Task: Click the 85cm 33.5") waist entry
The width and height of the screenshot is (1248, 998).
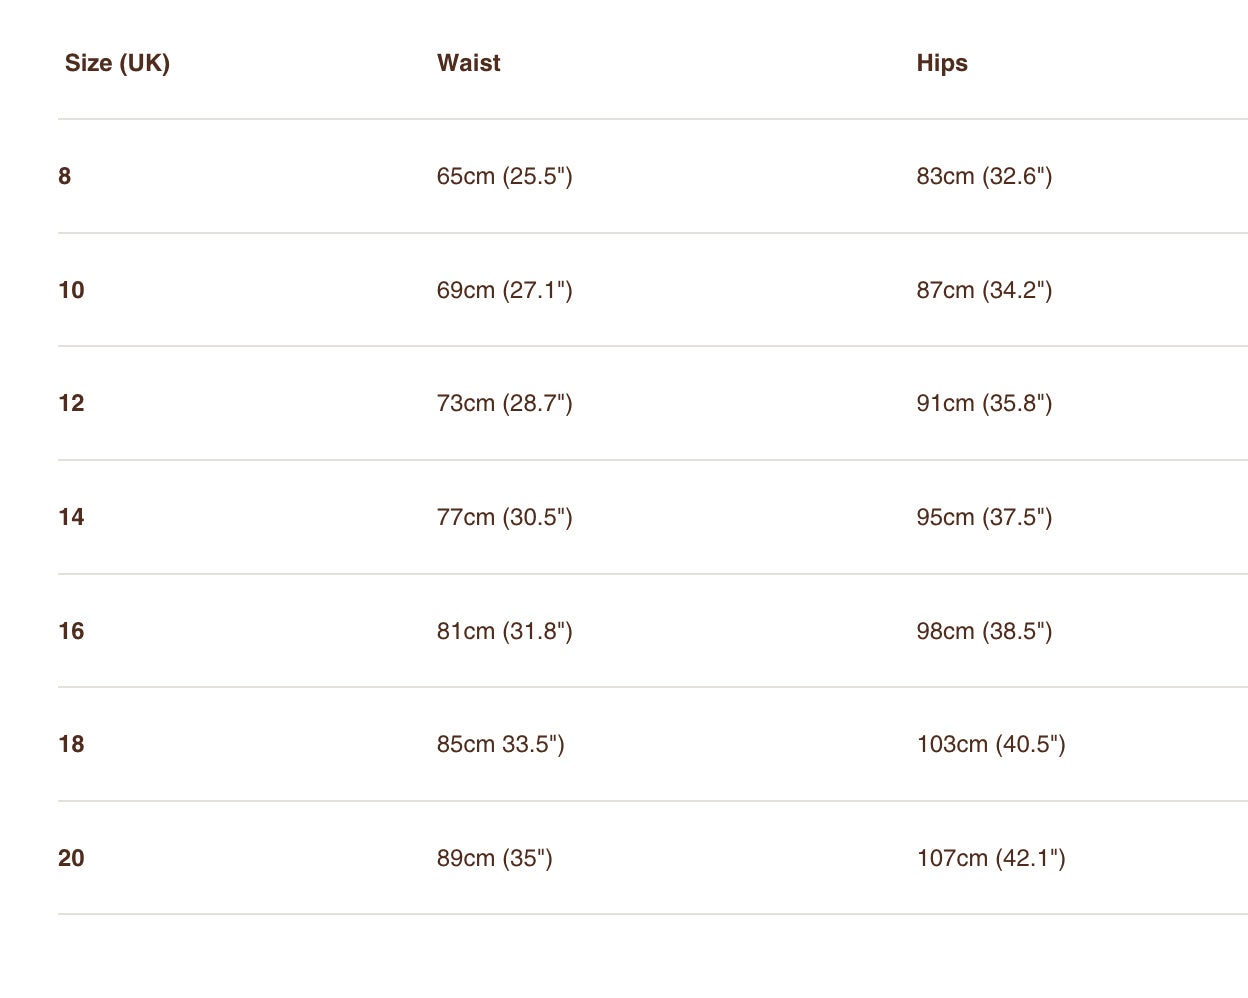Action: [500, 744]
